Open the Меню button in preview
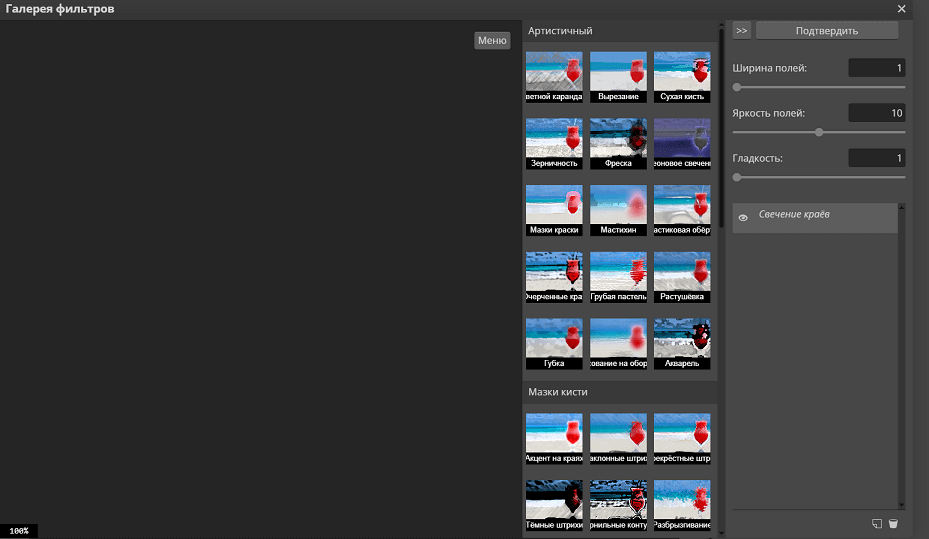The width and height of the screenshot is (929, 539). click(x=492, y=40)
